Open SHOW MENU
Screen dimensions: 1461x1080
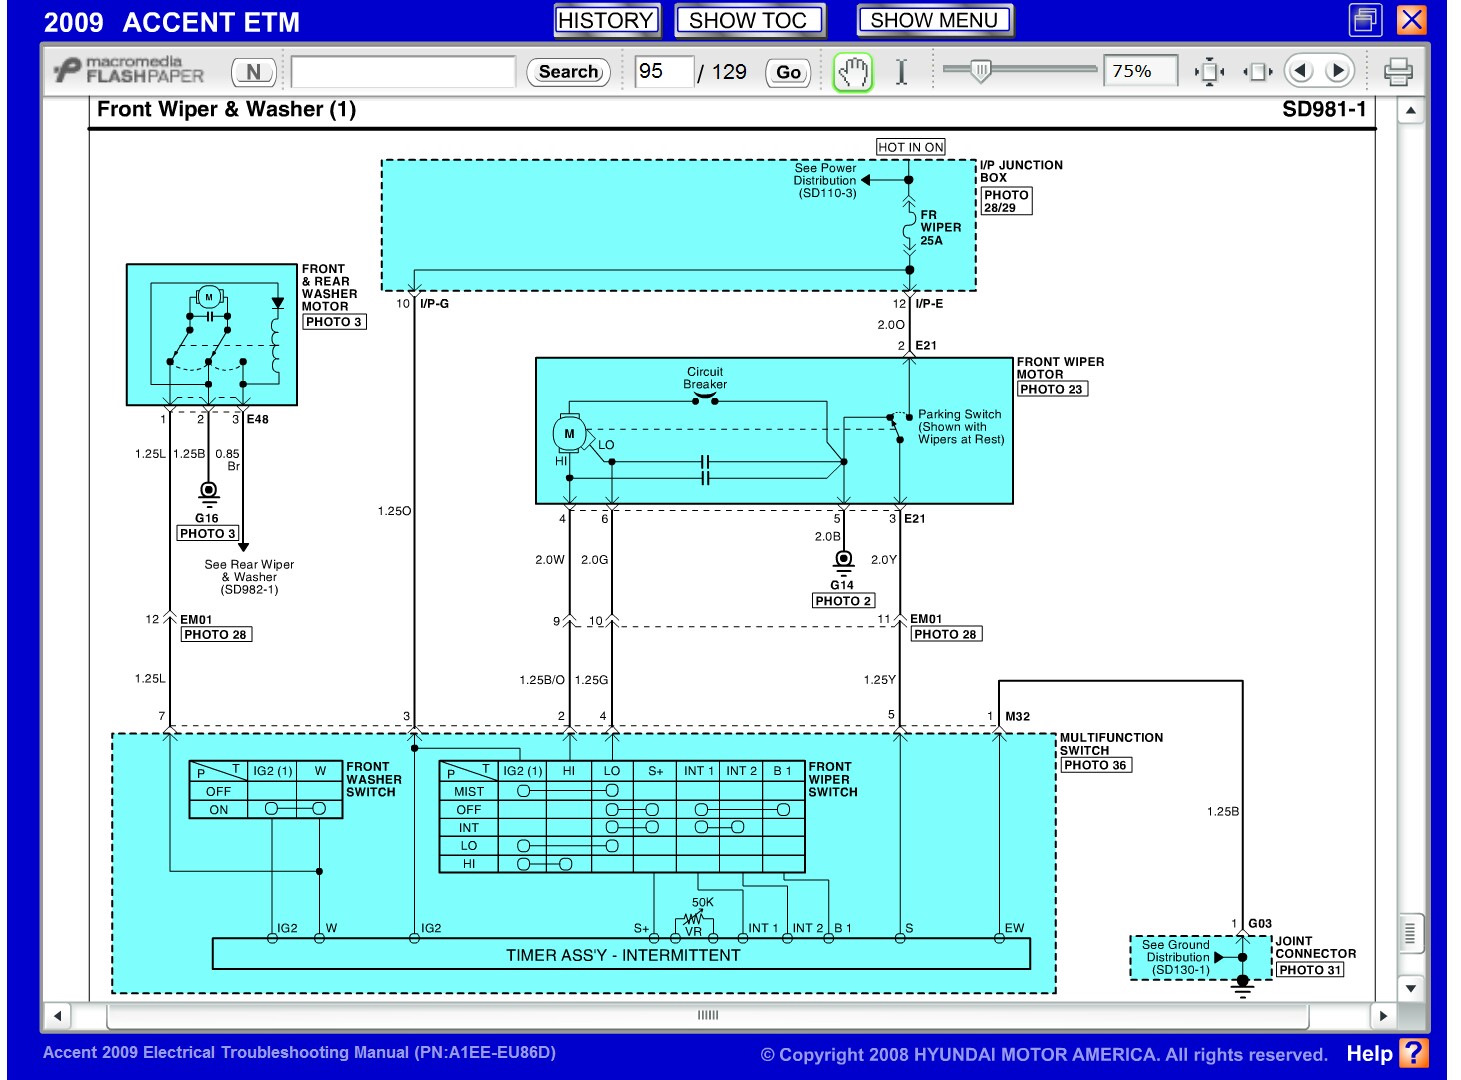(934, 20)
